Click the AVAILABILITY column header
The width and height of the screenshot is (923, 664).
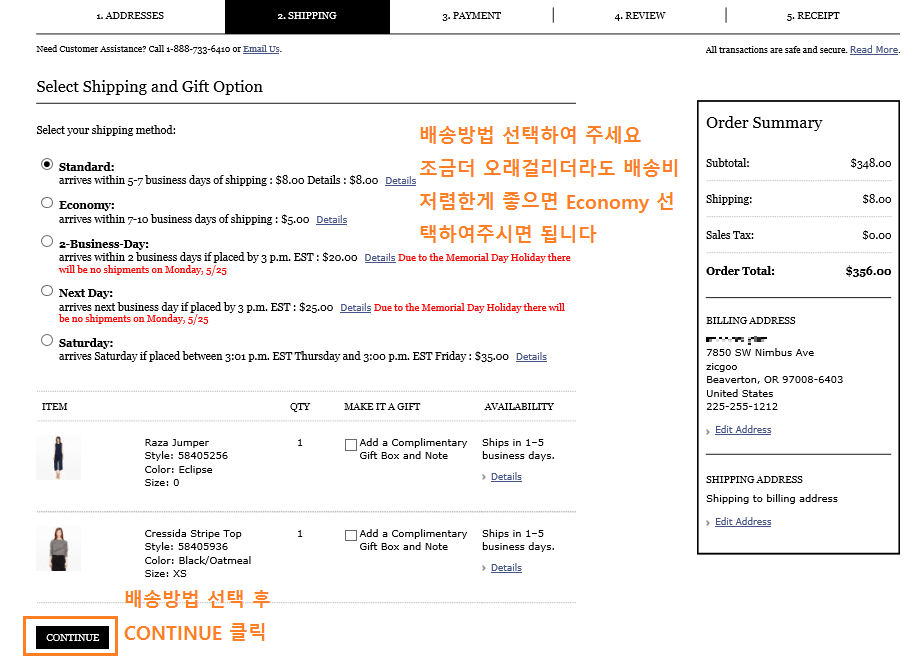[519, 407]
